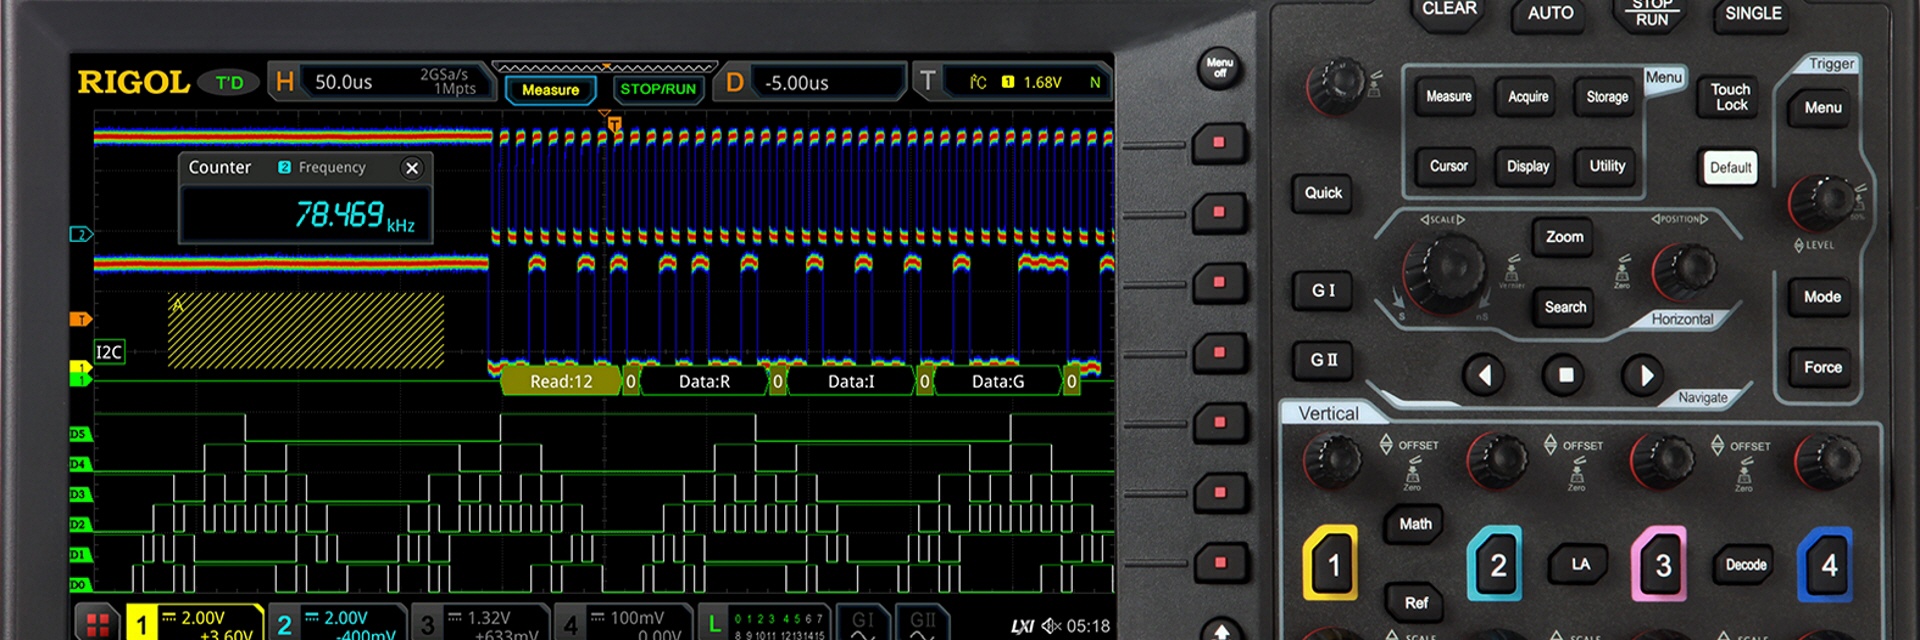Viewport: 1920px width, 640px height.
Task: Push the front-panel G I key
Action: [x=1323, y=290]
